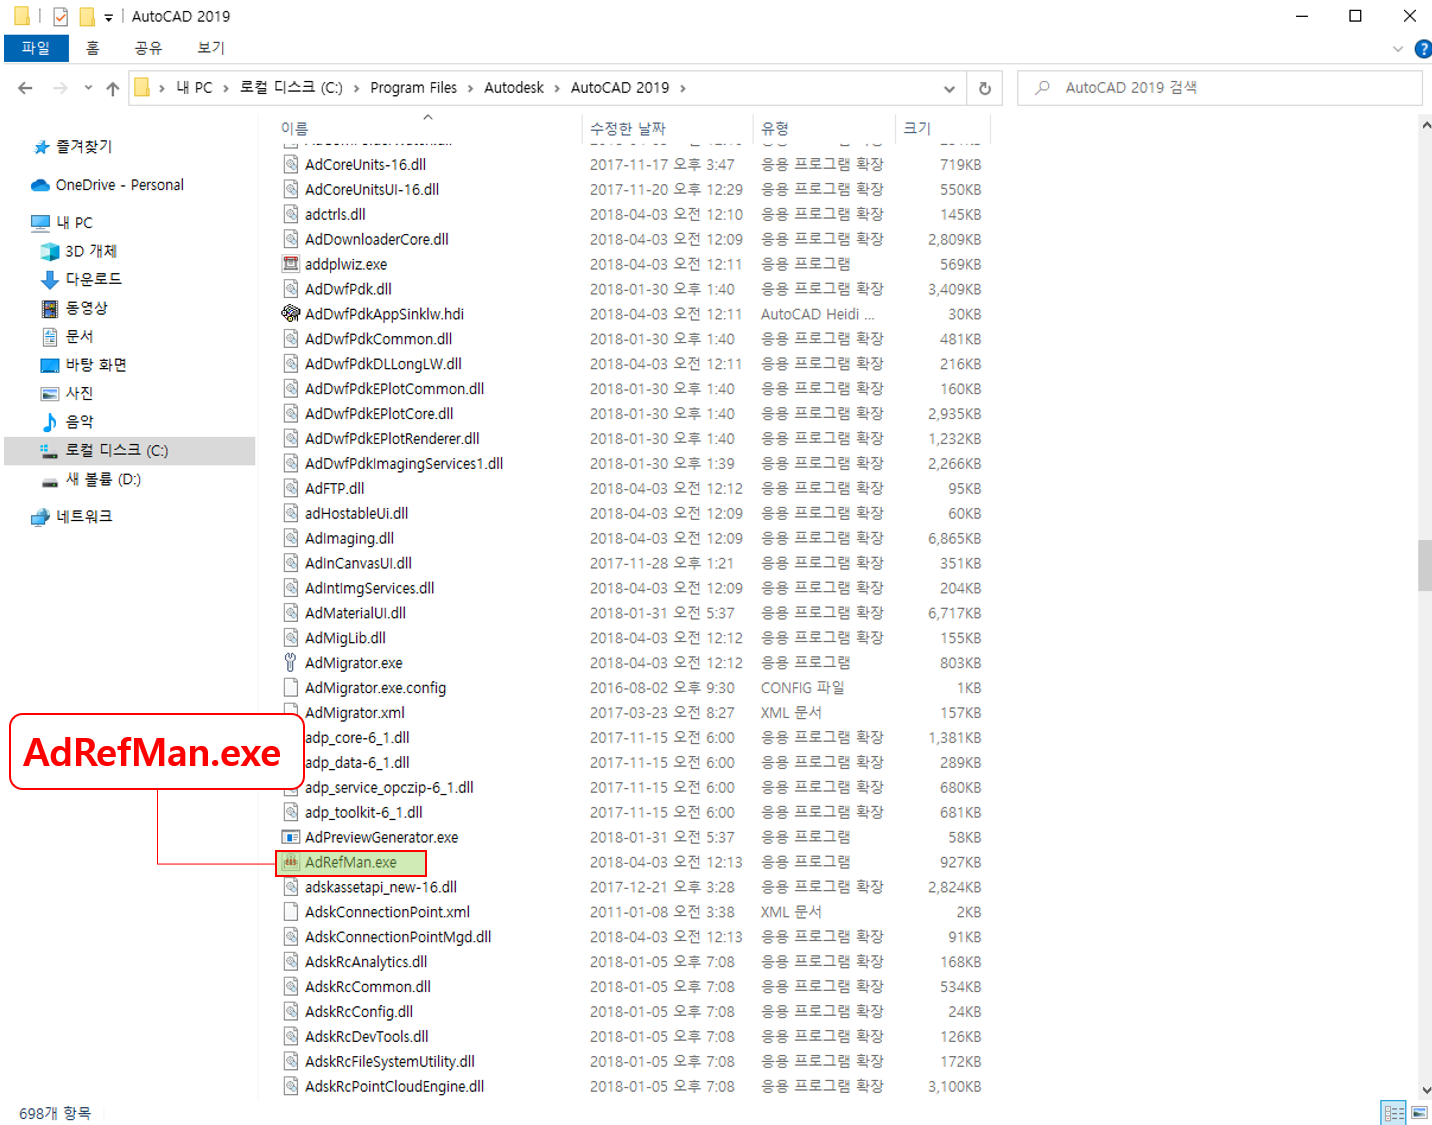Switch to large icons view layout
1432x1125 pixels.
pyautogui.click(x=1419, y=1112)
